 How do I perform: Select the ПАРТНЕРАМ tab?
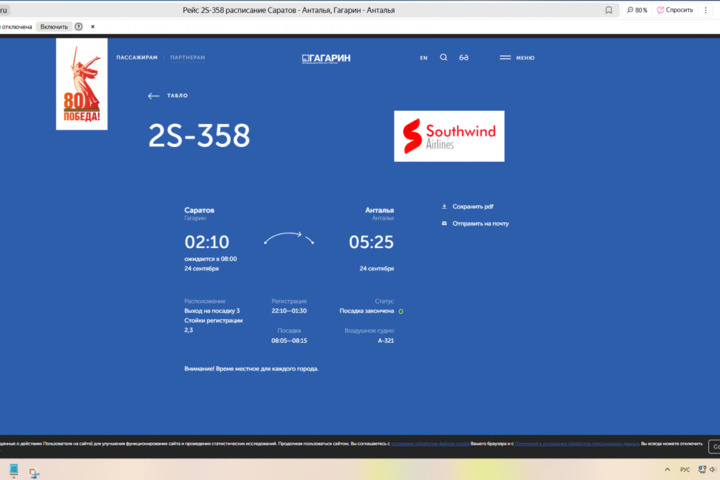pos(187,58)
